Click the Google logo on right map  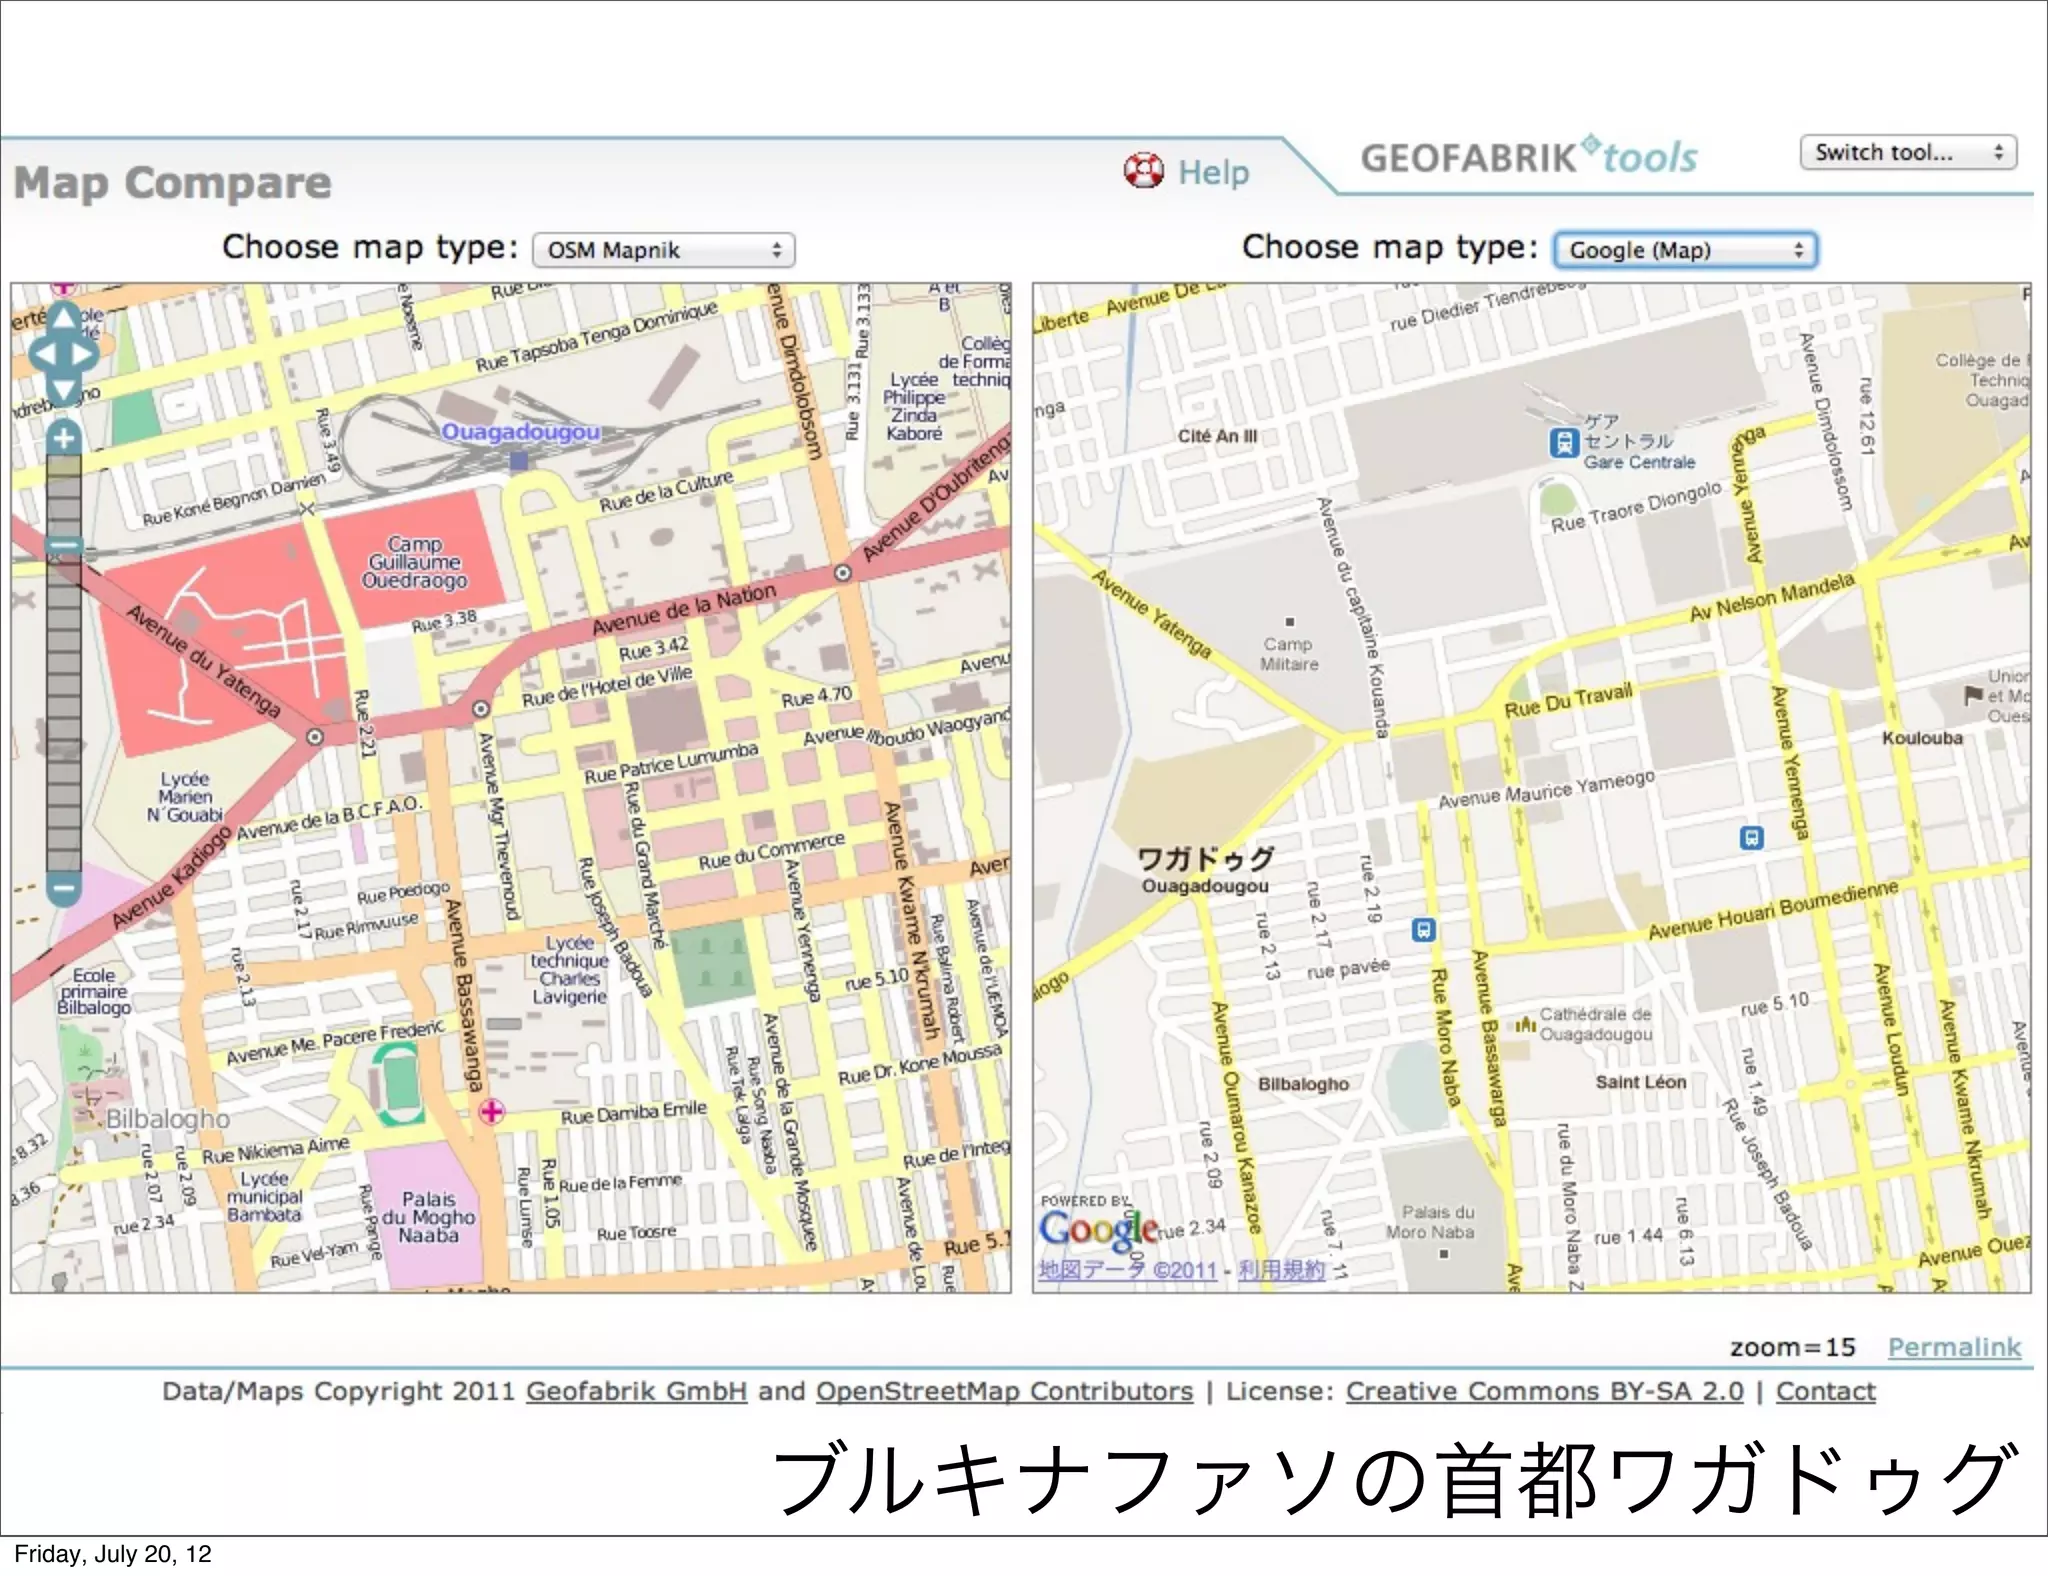point(1097,1229)
